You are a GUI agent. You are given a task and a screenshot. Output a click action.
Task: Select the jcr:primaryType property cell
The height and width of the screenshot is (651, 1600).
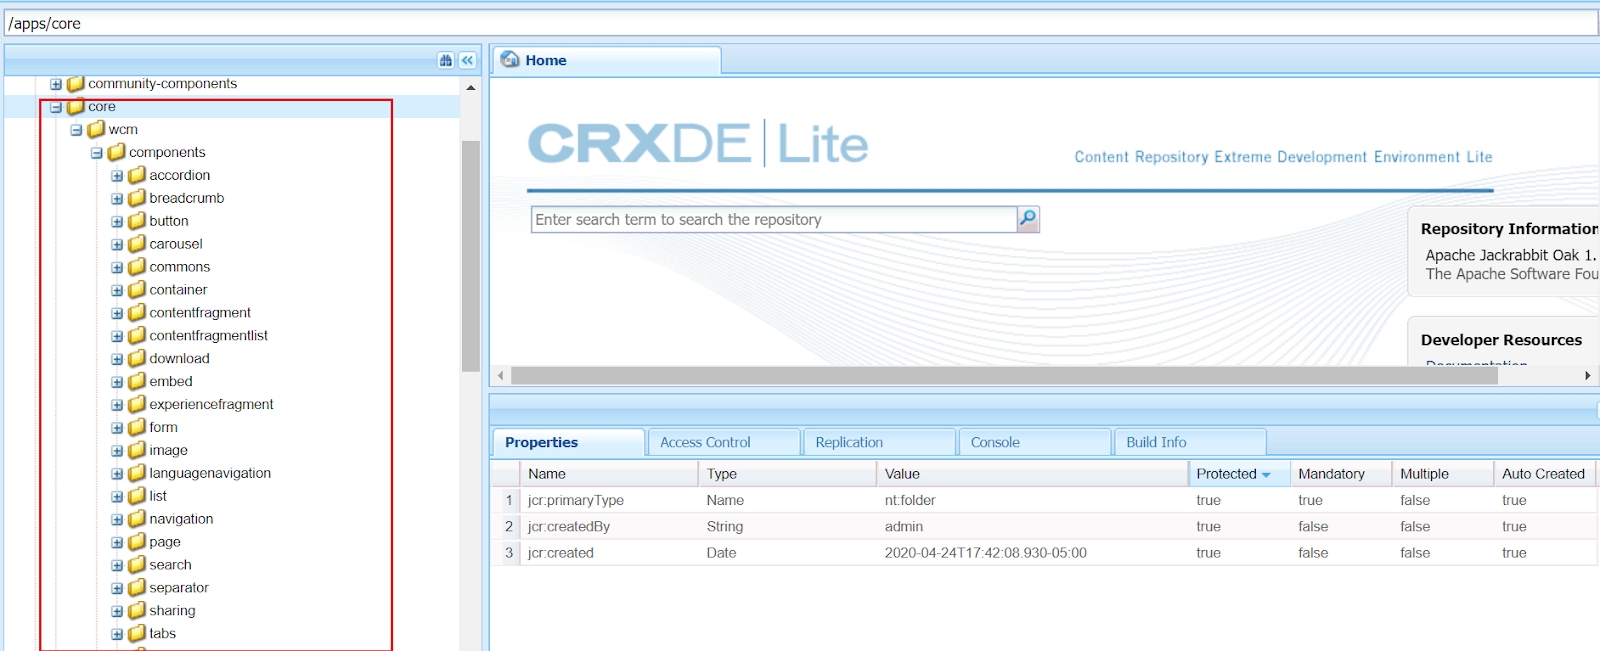point(609,500)
